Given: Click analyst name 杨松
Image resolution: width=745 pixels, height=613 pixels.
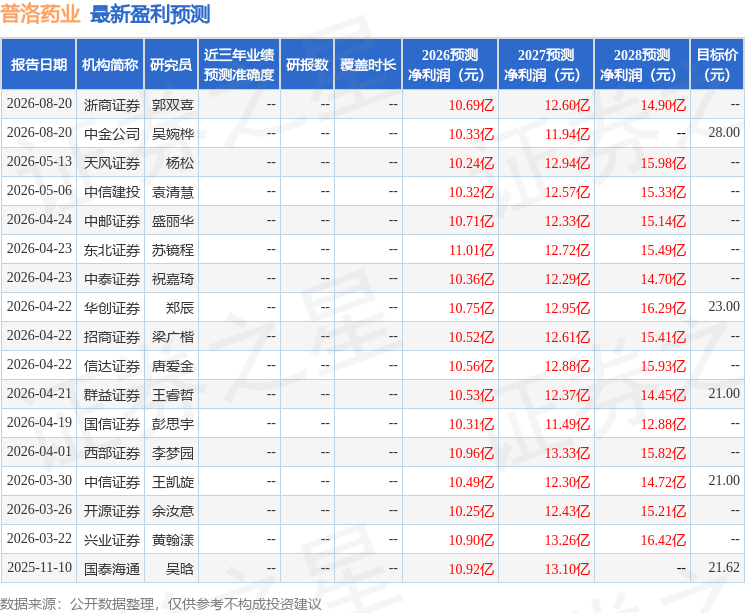Looking at the screenshot, I should click(180, 163).
